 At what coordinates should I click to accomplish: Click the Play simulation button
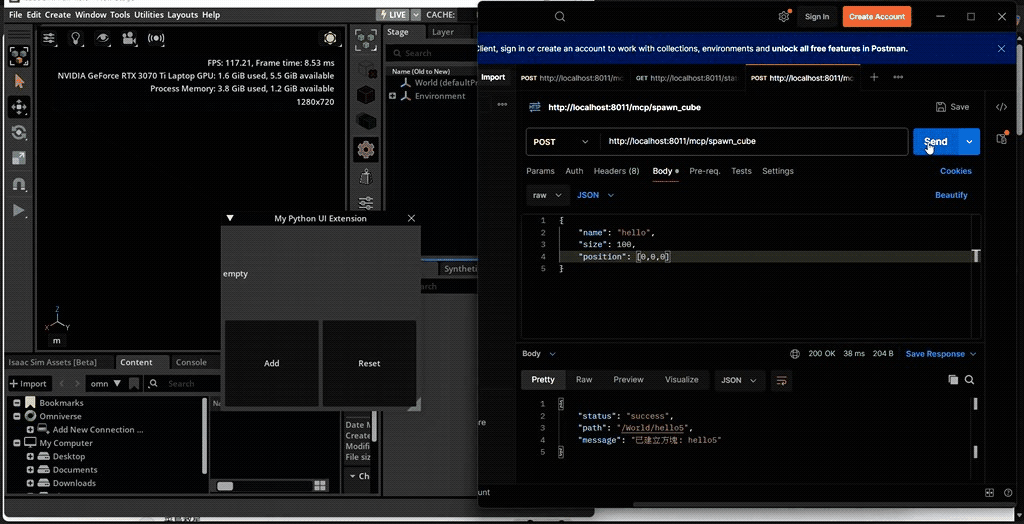coord(18,210)
